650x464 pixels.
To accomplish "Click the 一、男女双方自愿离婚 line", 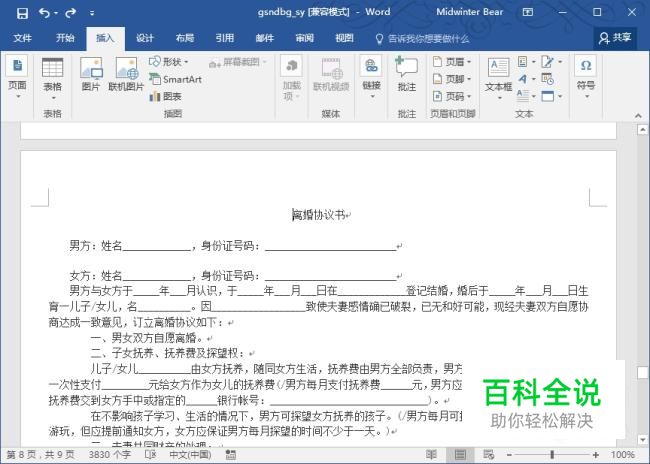I will click(x=147, y=338).
